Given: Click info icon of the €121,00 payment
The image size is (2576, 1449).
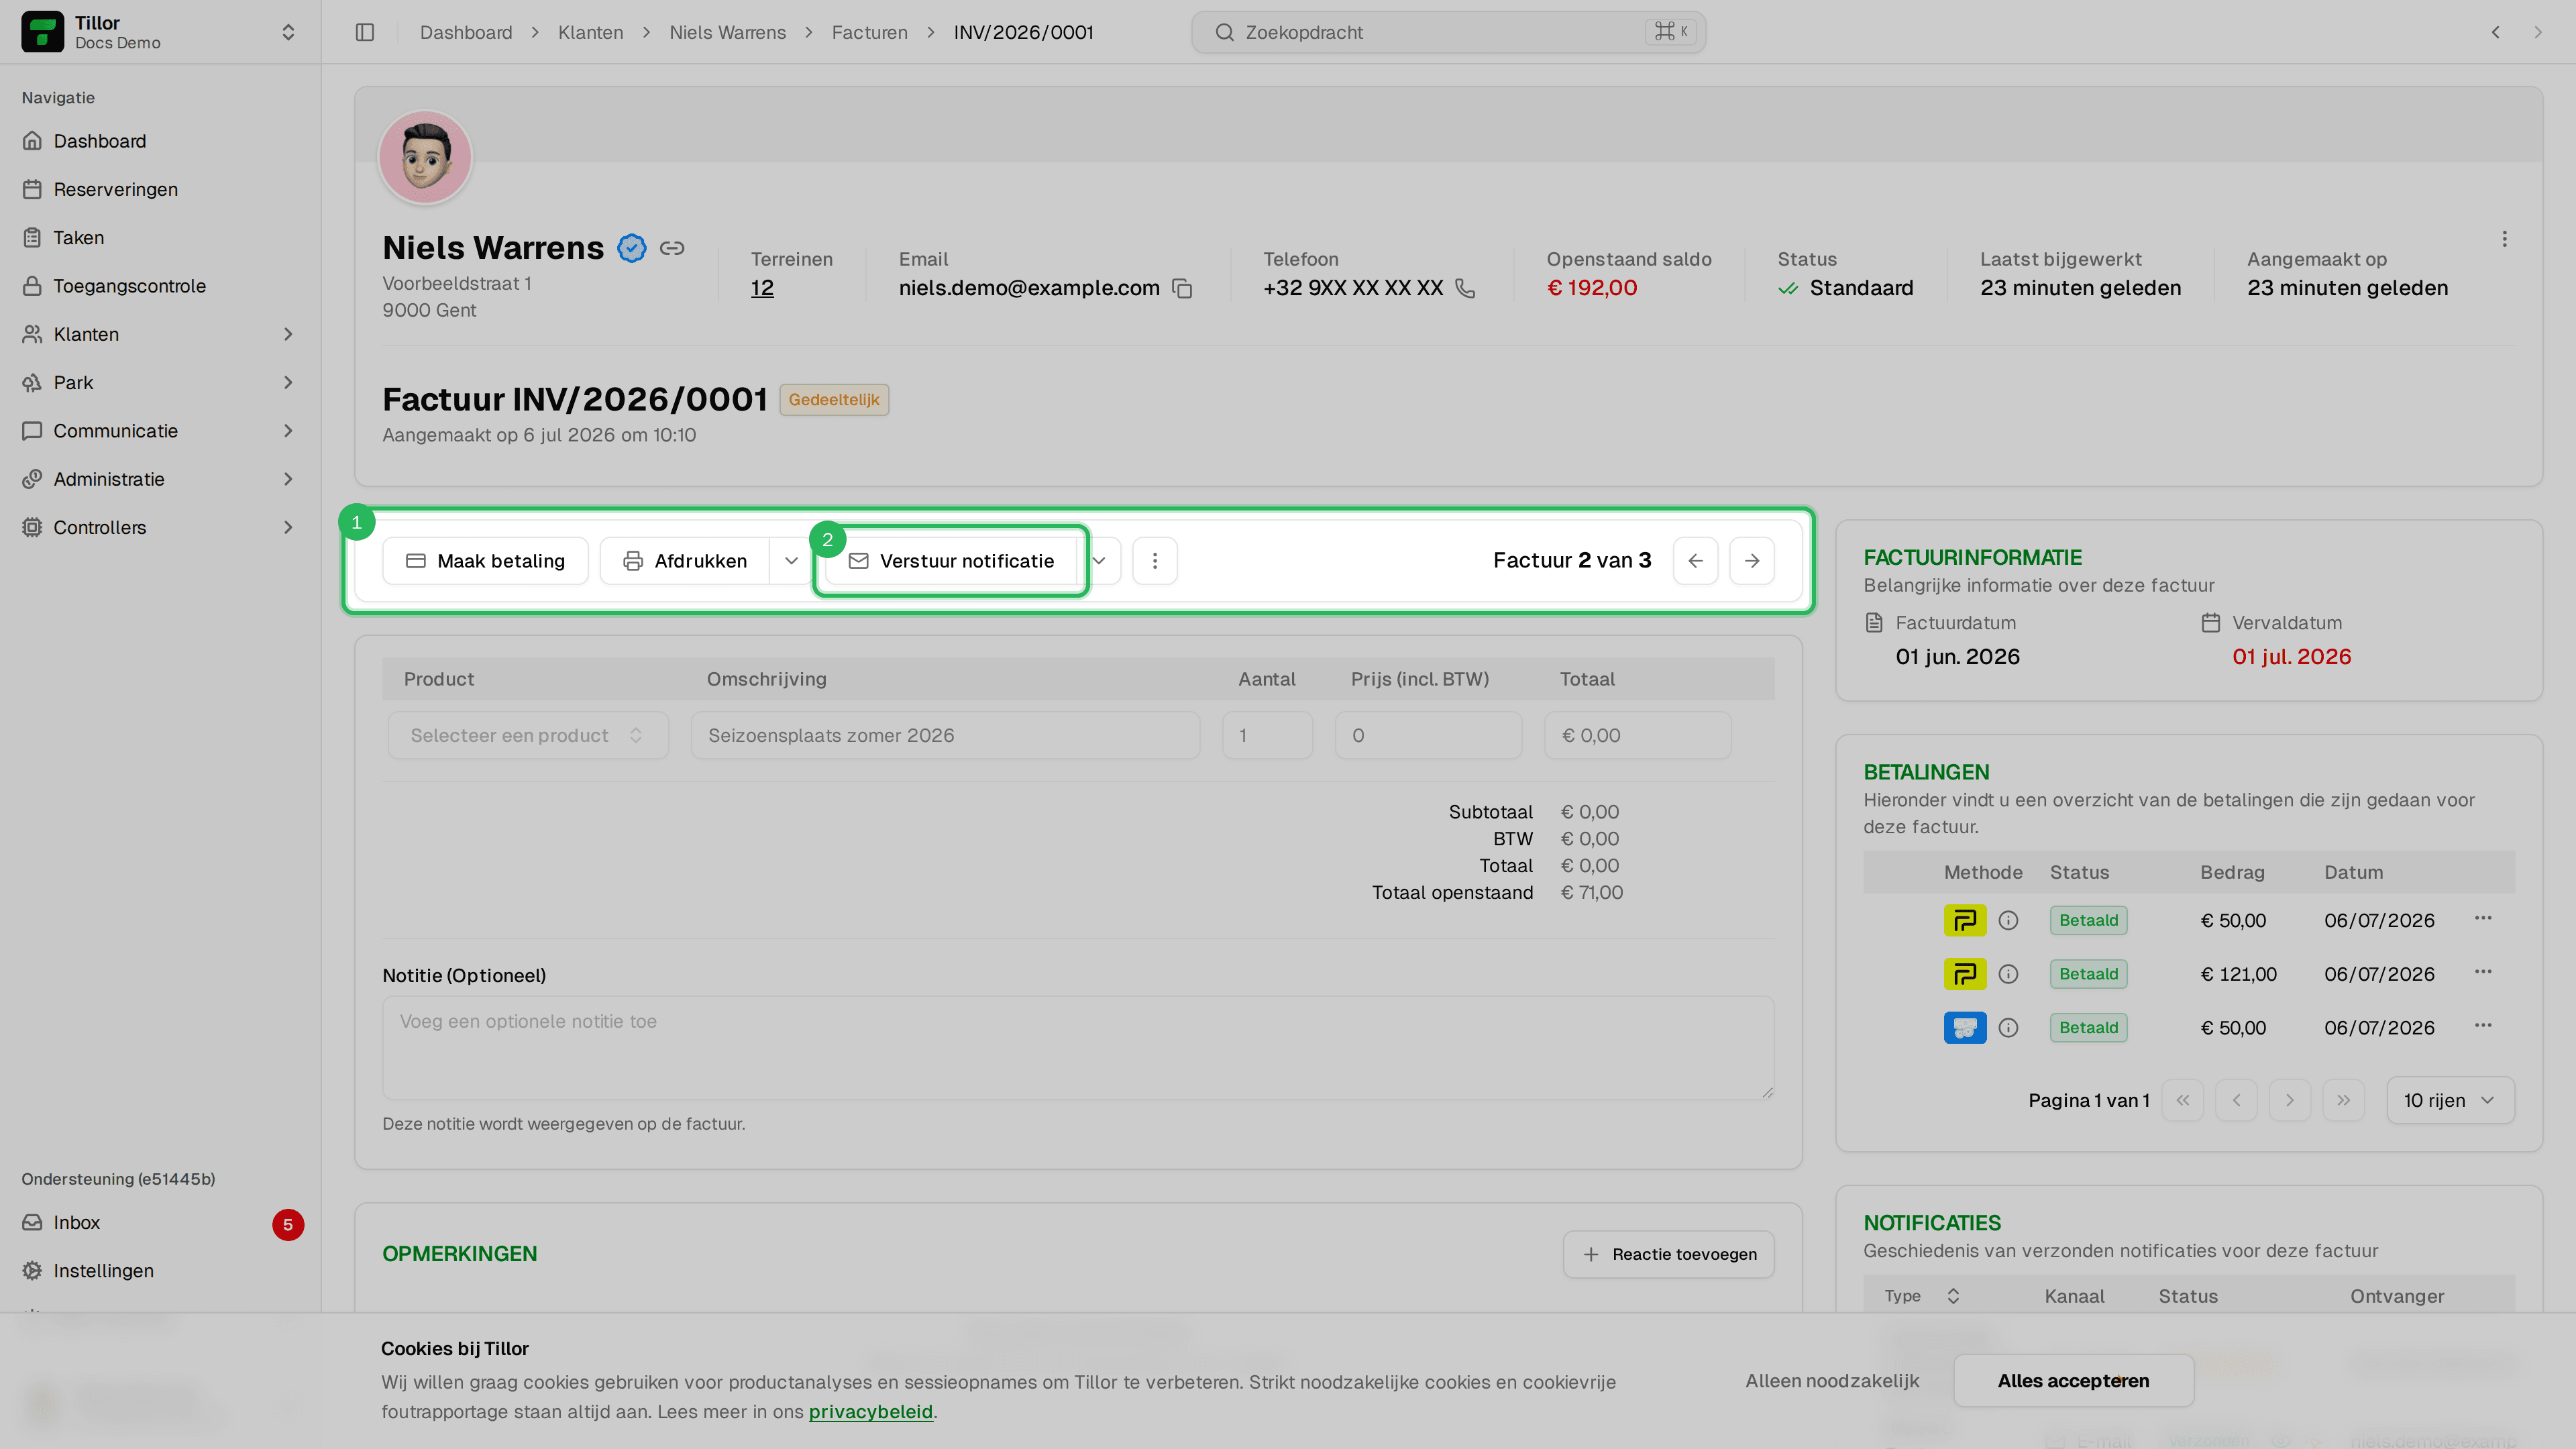Looking at the screenshot, I should (2008, 975).
